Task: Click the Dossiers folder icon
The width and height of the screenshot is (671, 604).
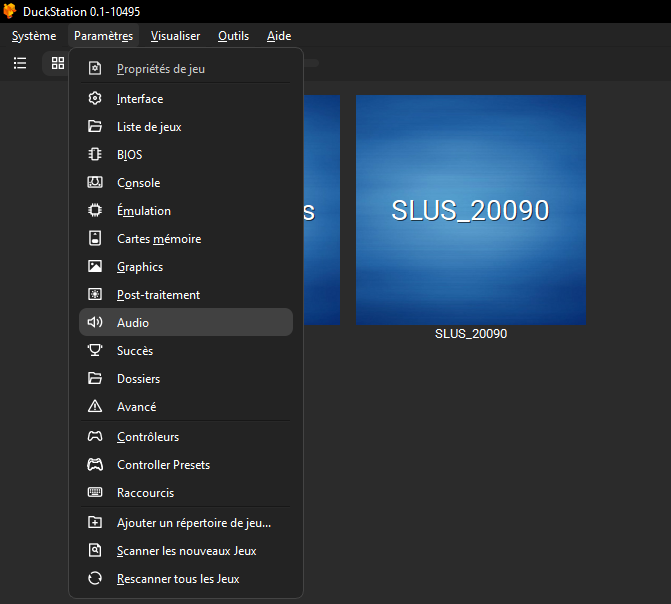Action: [95, 378]
